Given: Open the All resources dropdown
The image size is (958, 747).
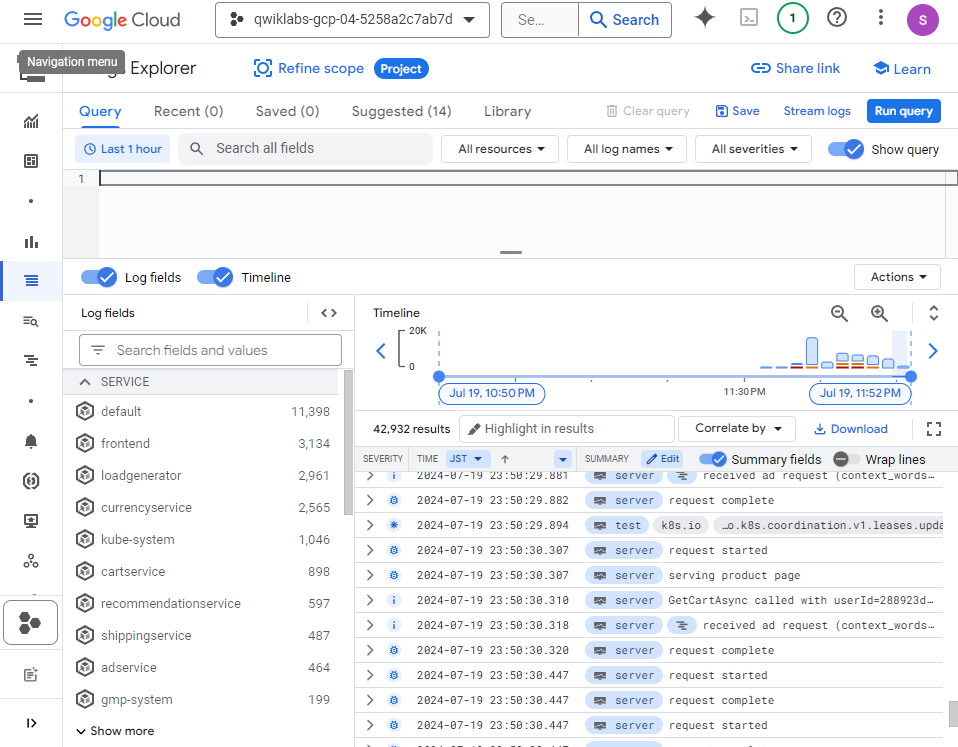Looking at the screenshot, I should point(500,149).
